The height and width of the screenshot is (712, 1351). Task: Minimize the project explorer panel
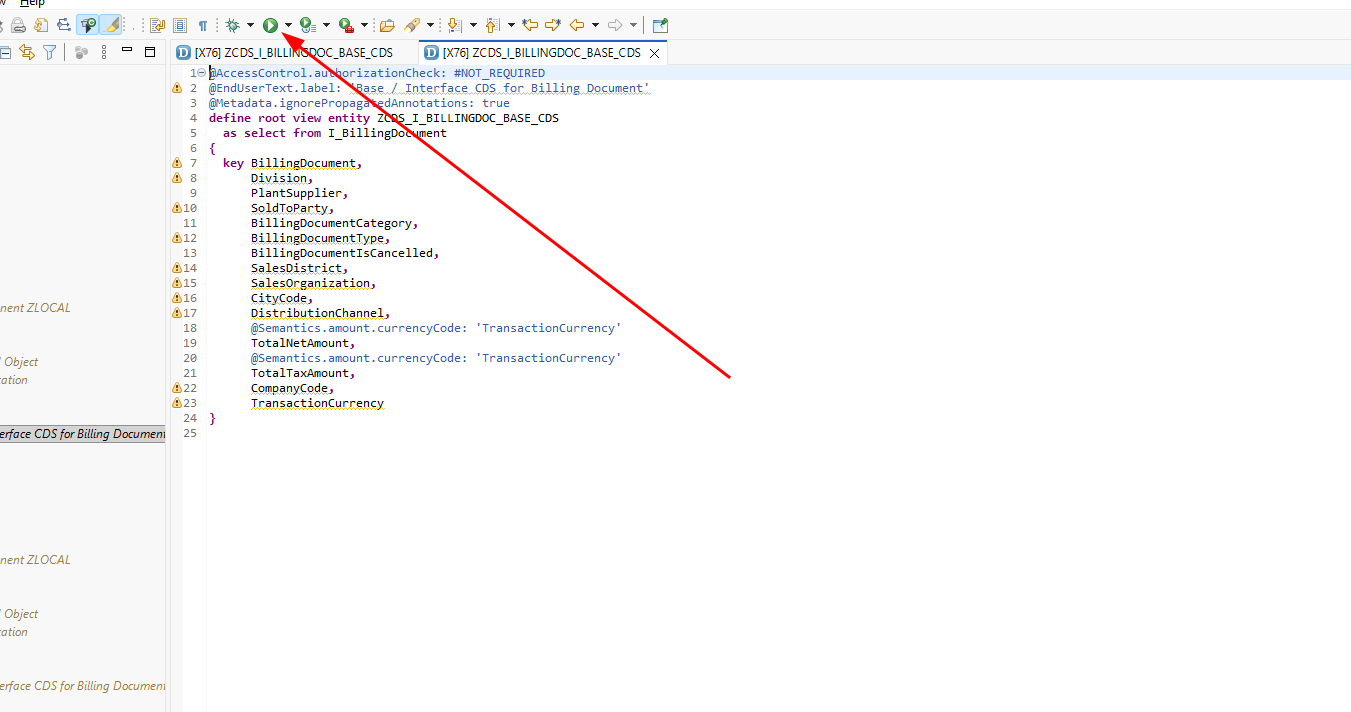tap(127, 50)
